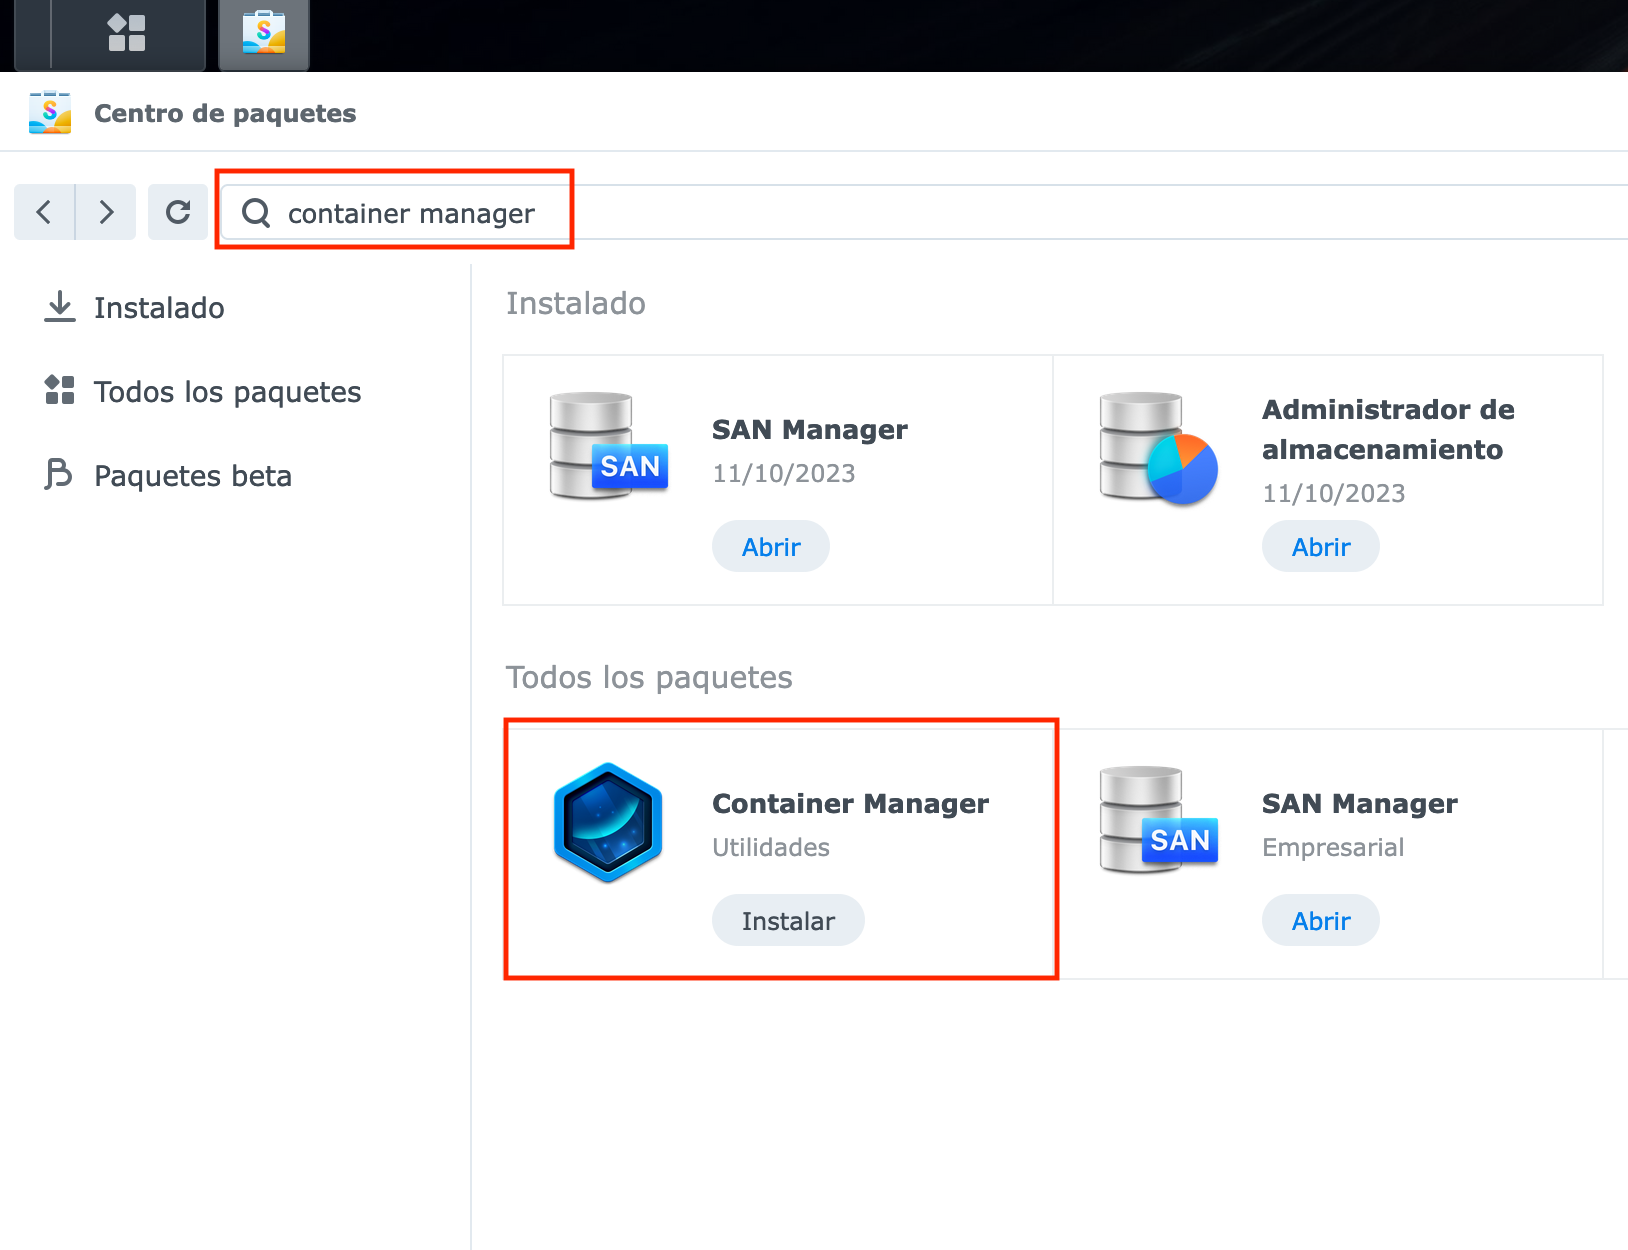Refresh the package list
This screenshot has width=1628, height=1250.
click(178, 212)
